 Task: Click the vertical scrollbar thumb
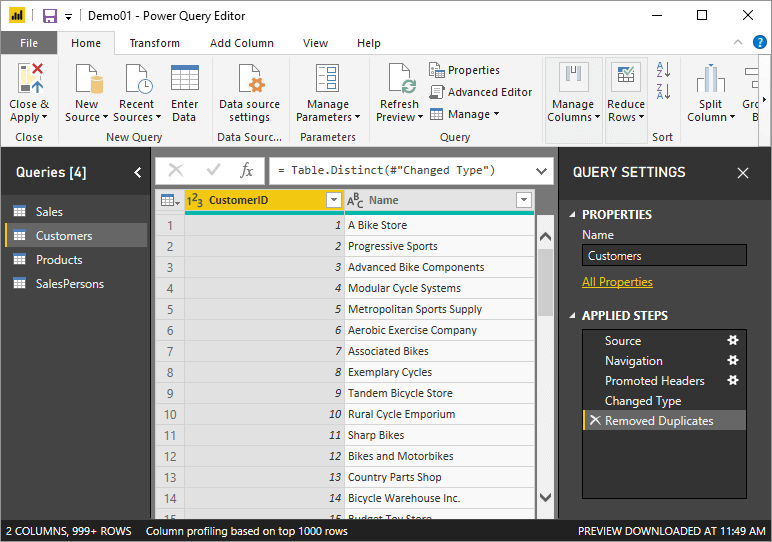click(545, 282)
